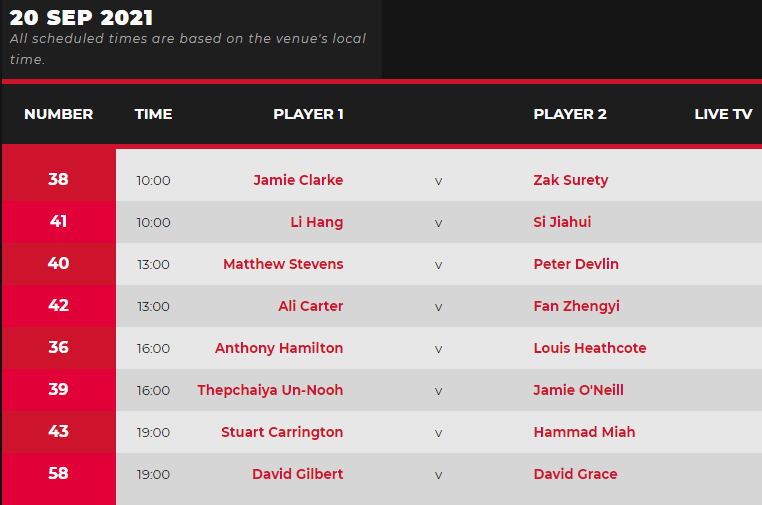The width and height of the screenshot is (762, 505).
Task: Open Si Jiahui player link
Action: tap(562, 222)
